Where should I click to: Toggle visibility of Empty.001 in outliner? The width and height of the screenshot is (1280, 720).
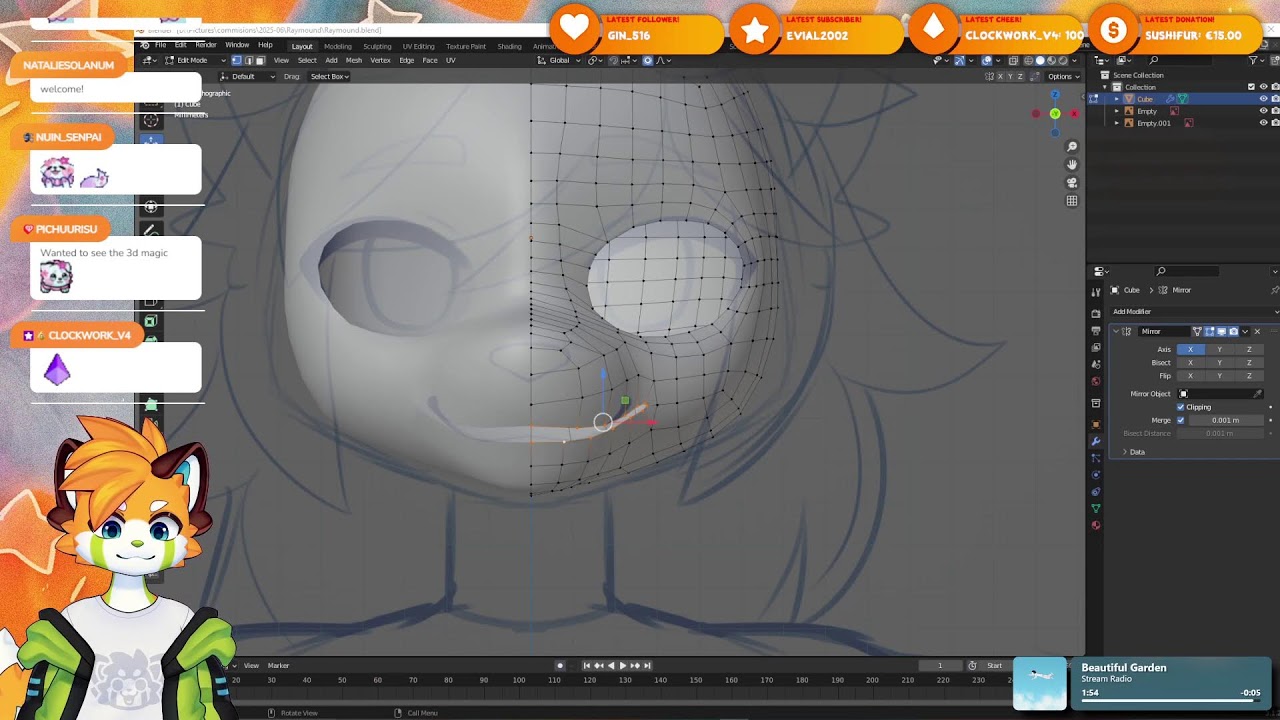pyautogui.click(x=1263, y=123)
